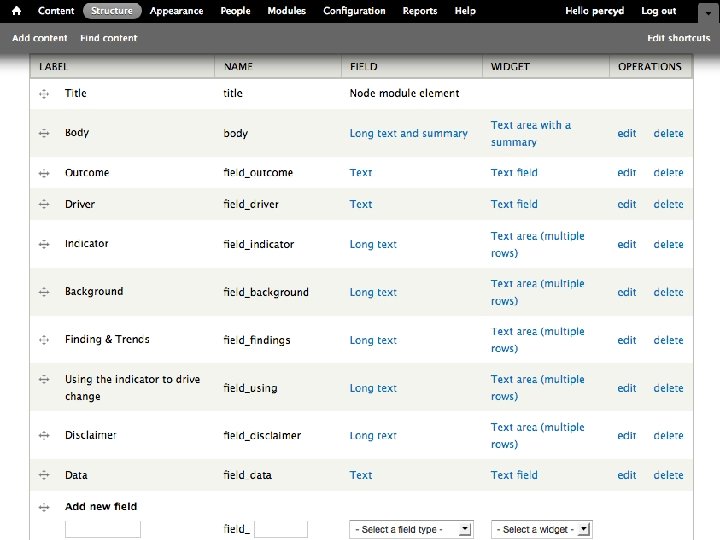Screen dimensions: 720x540
Task: Click the Find content shortcut
Action: tap(109, 38)
